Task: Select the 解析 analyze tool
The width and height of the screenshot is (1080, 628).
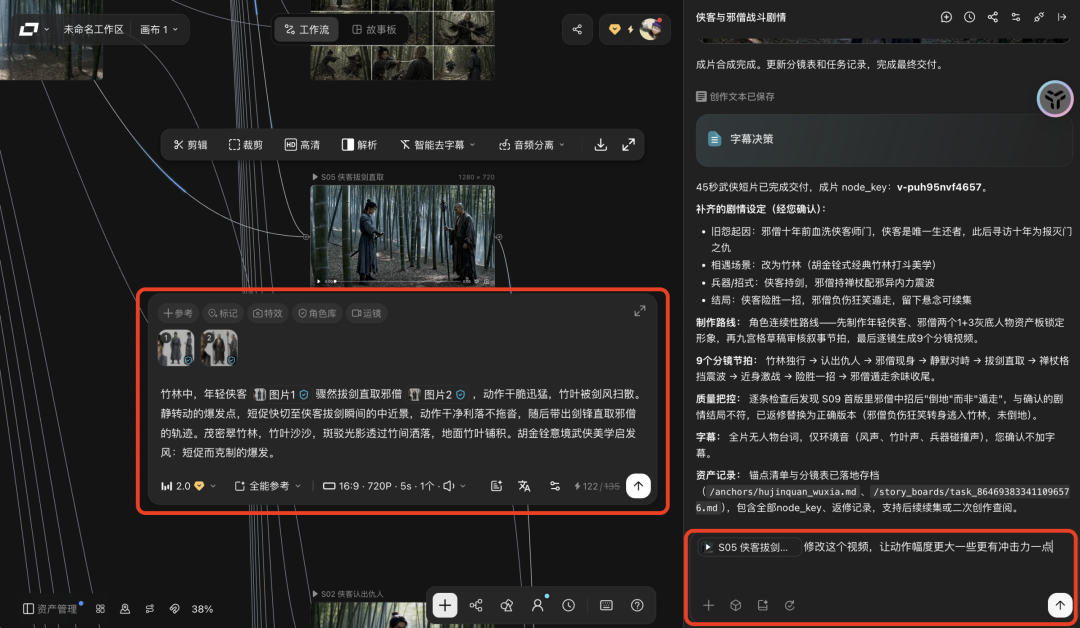Action: coord(359,145)
